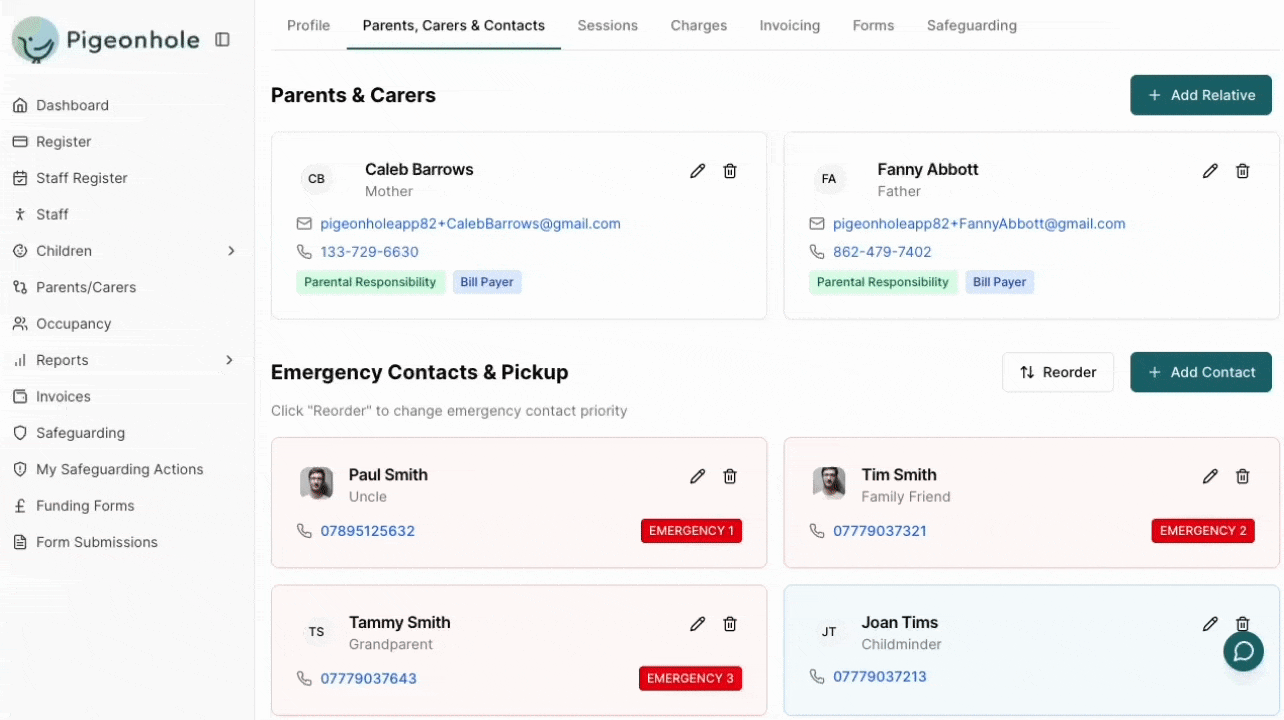This screenshot has width=1284, height=720.
Task: Go to Invoices in the sidebar
Action: point(63,397)
